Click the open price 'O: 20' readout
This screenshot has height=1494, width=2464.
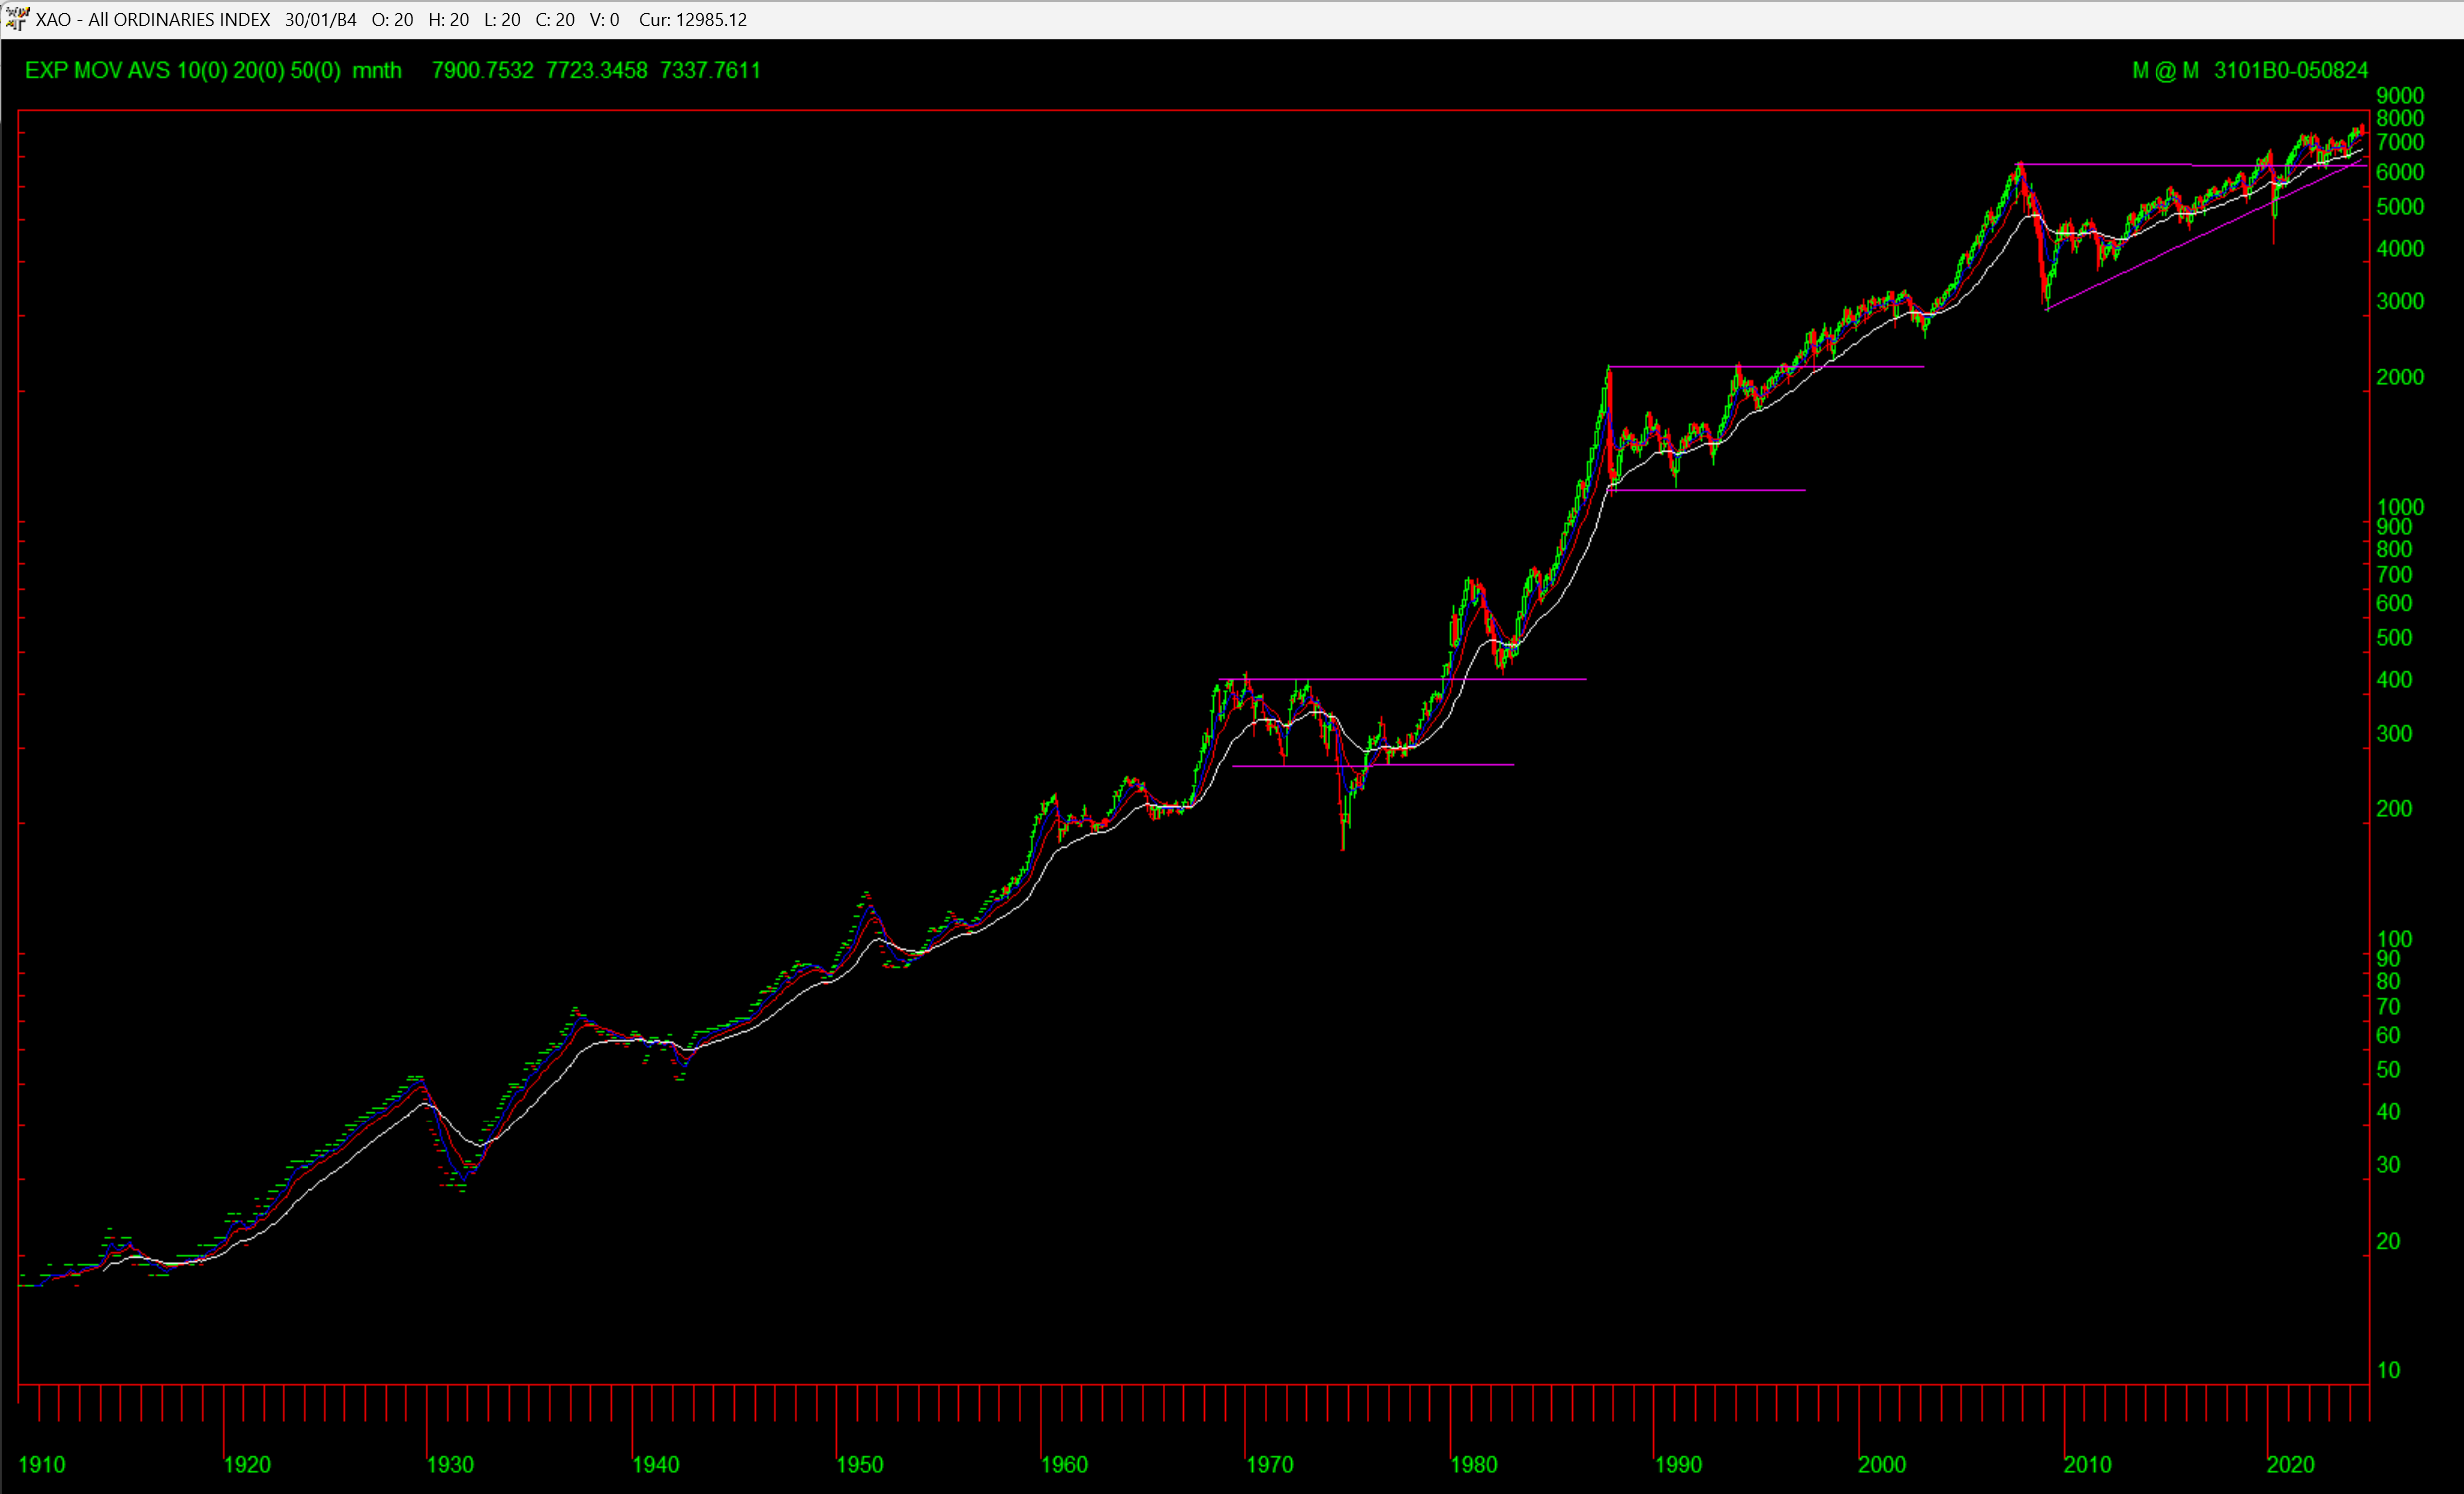click(392, 20)
